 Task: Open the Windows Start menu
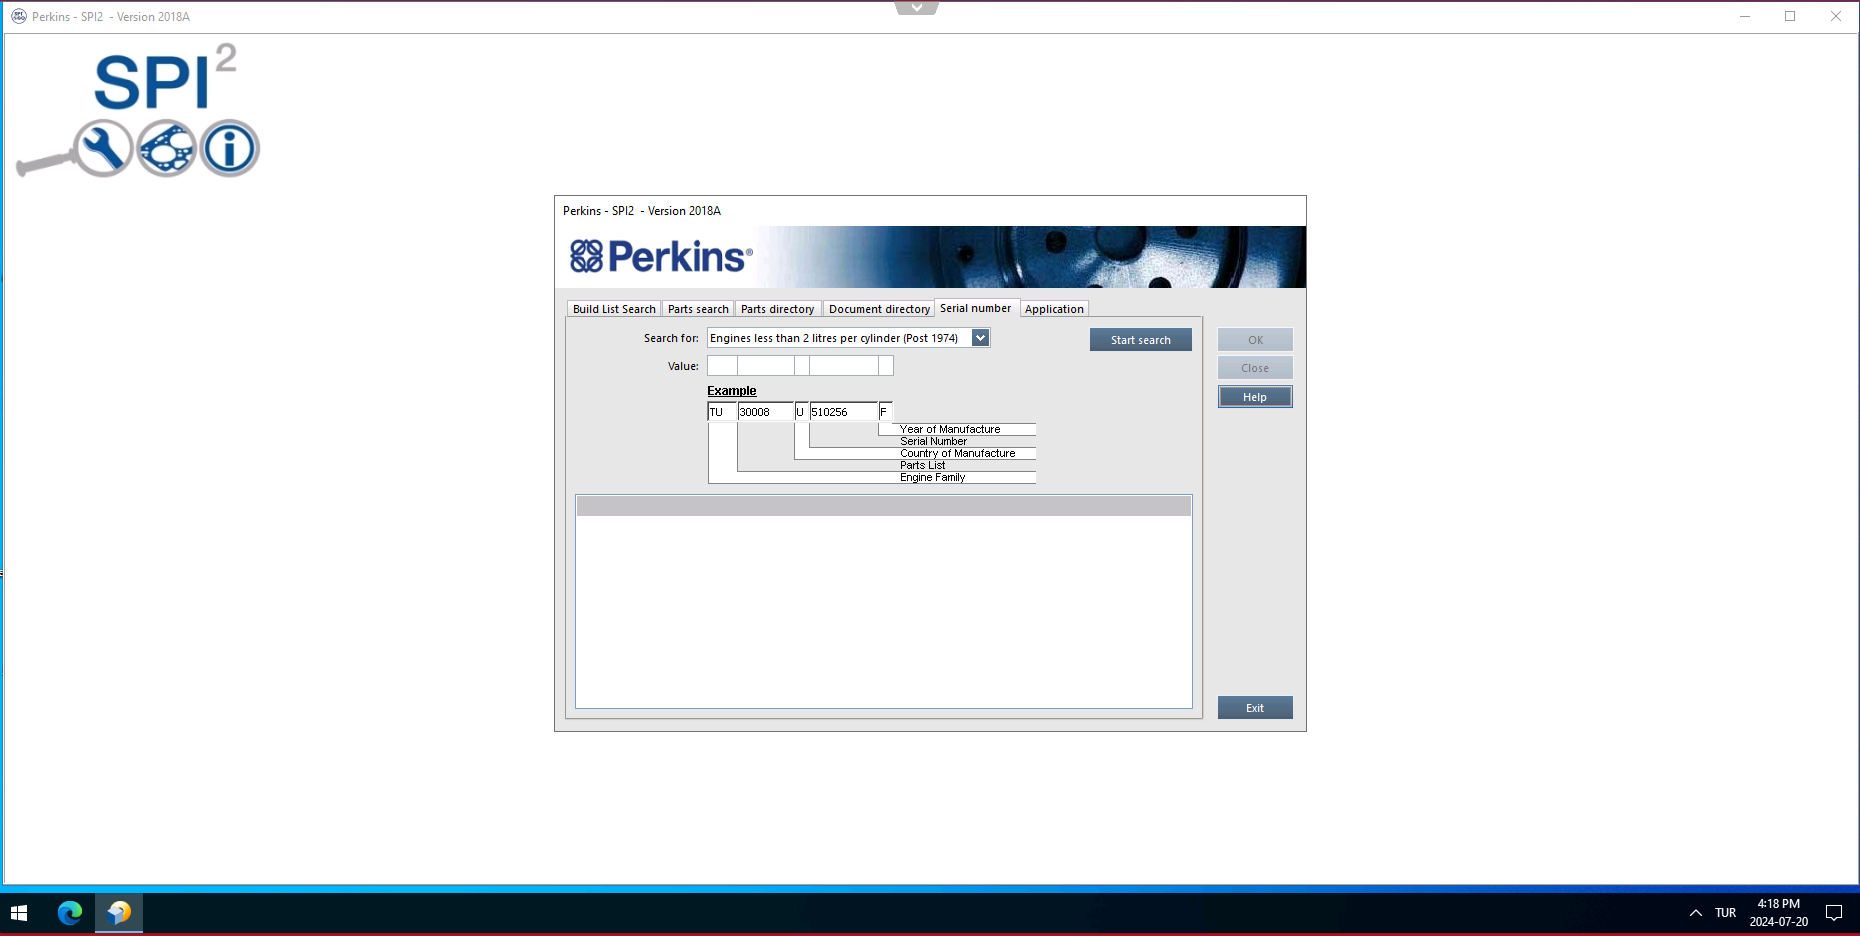point(19,913)
